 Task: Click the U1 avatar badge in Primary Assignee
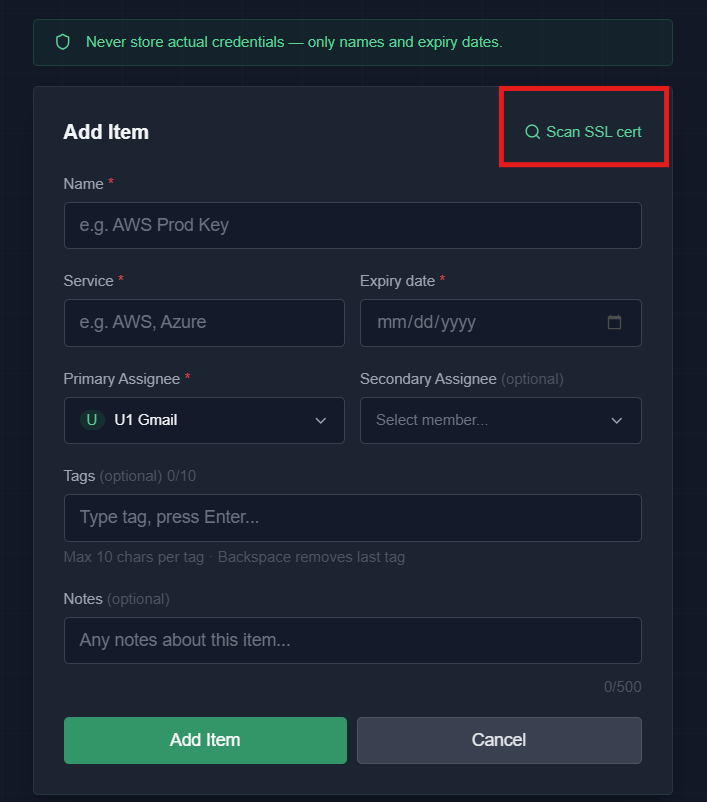coord(91,420)
